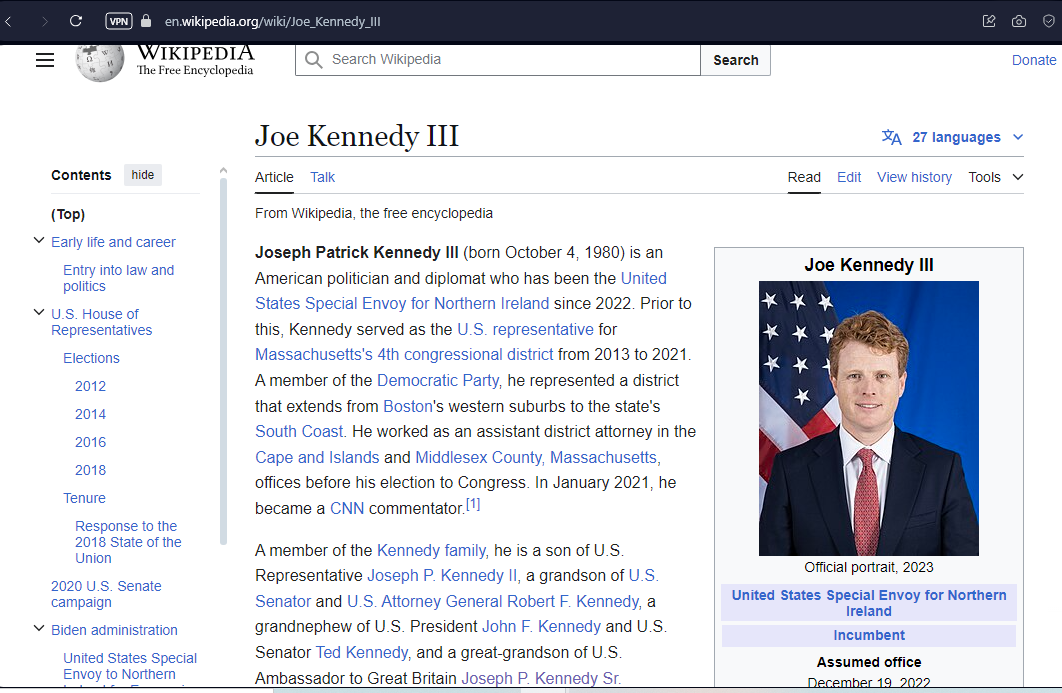Open Massachusetts's 4th congressional district link

coord(404,354)
